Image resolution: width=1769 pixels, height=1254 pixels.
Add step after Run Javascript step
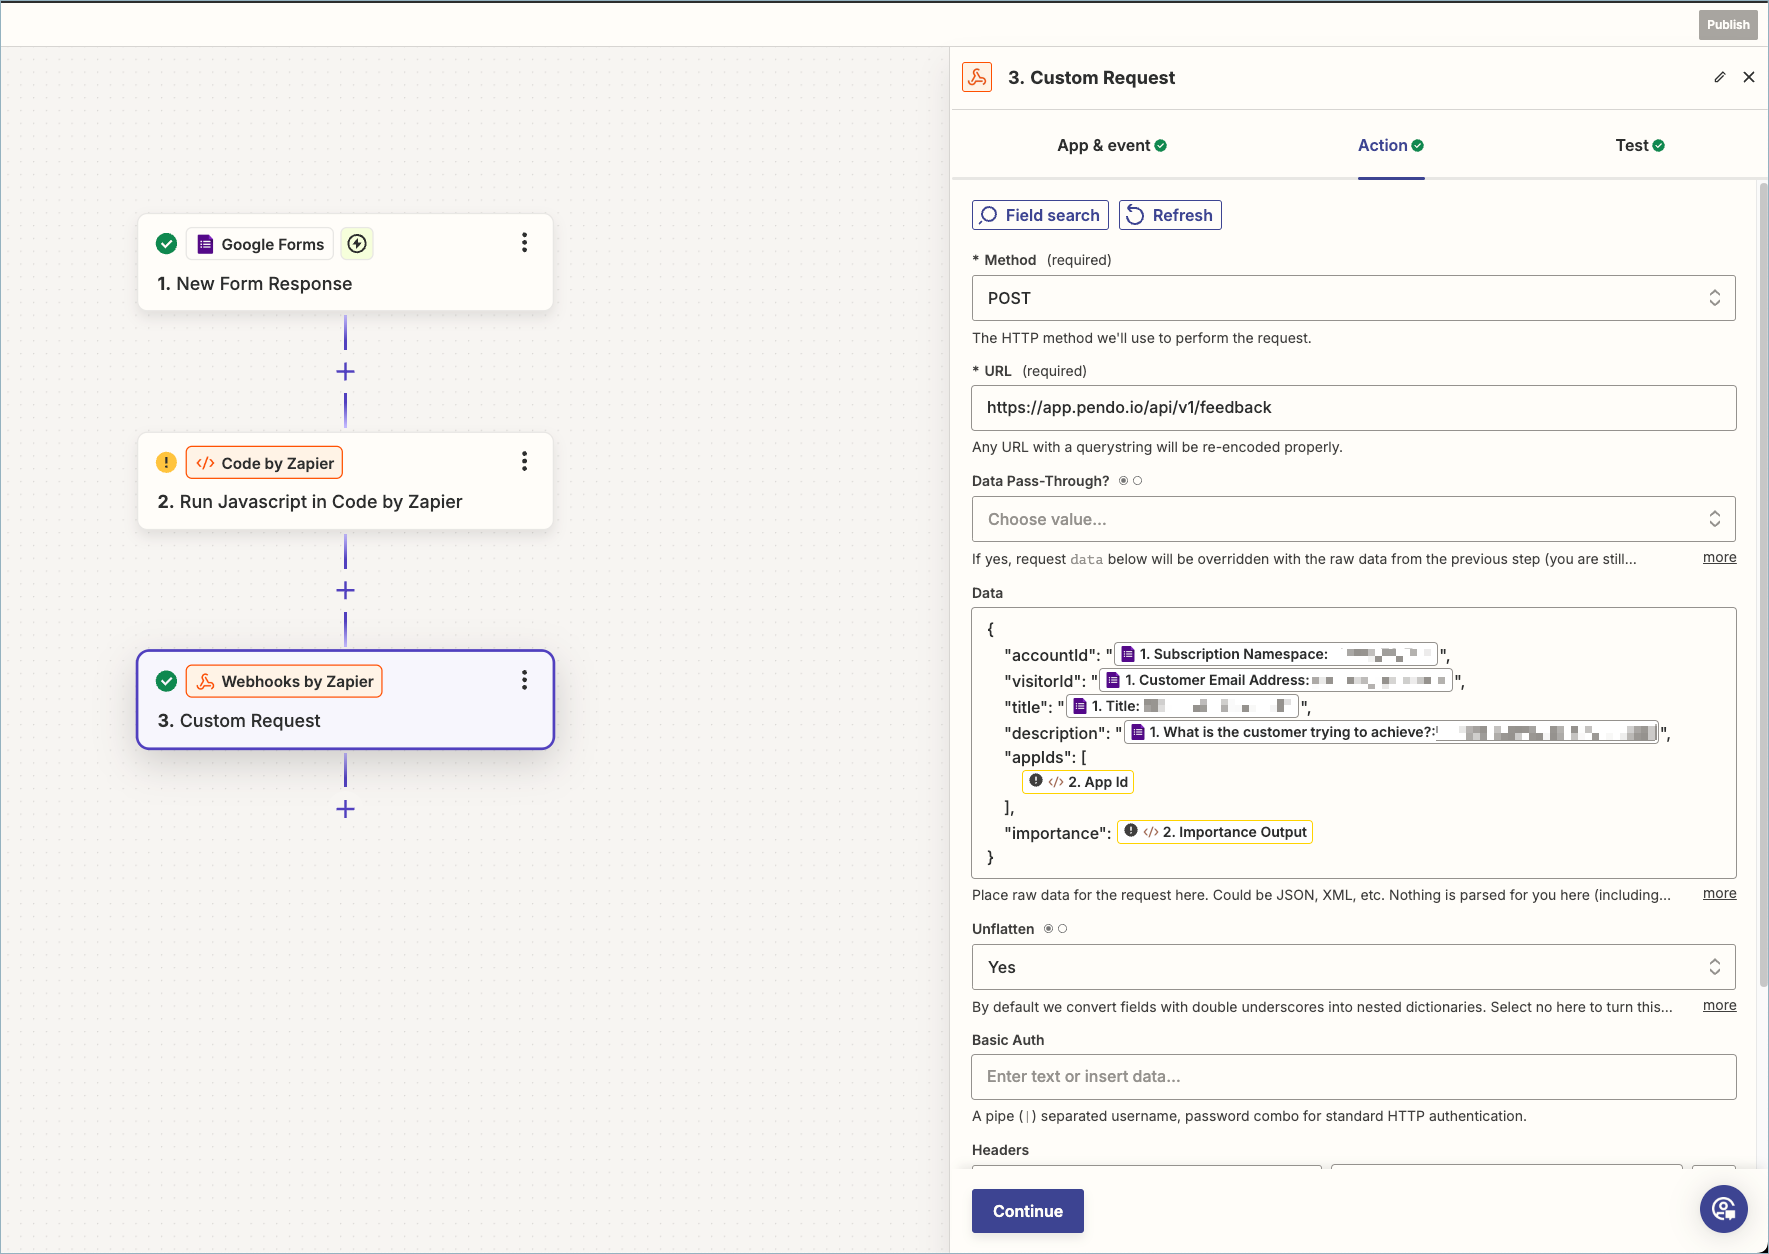345,590
